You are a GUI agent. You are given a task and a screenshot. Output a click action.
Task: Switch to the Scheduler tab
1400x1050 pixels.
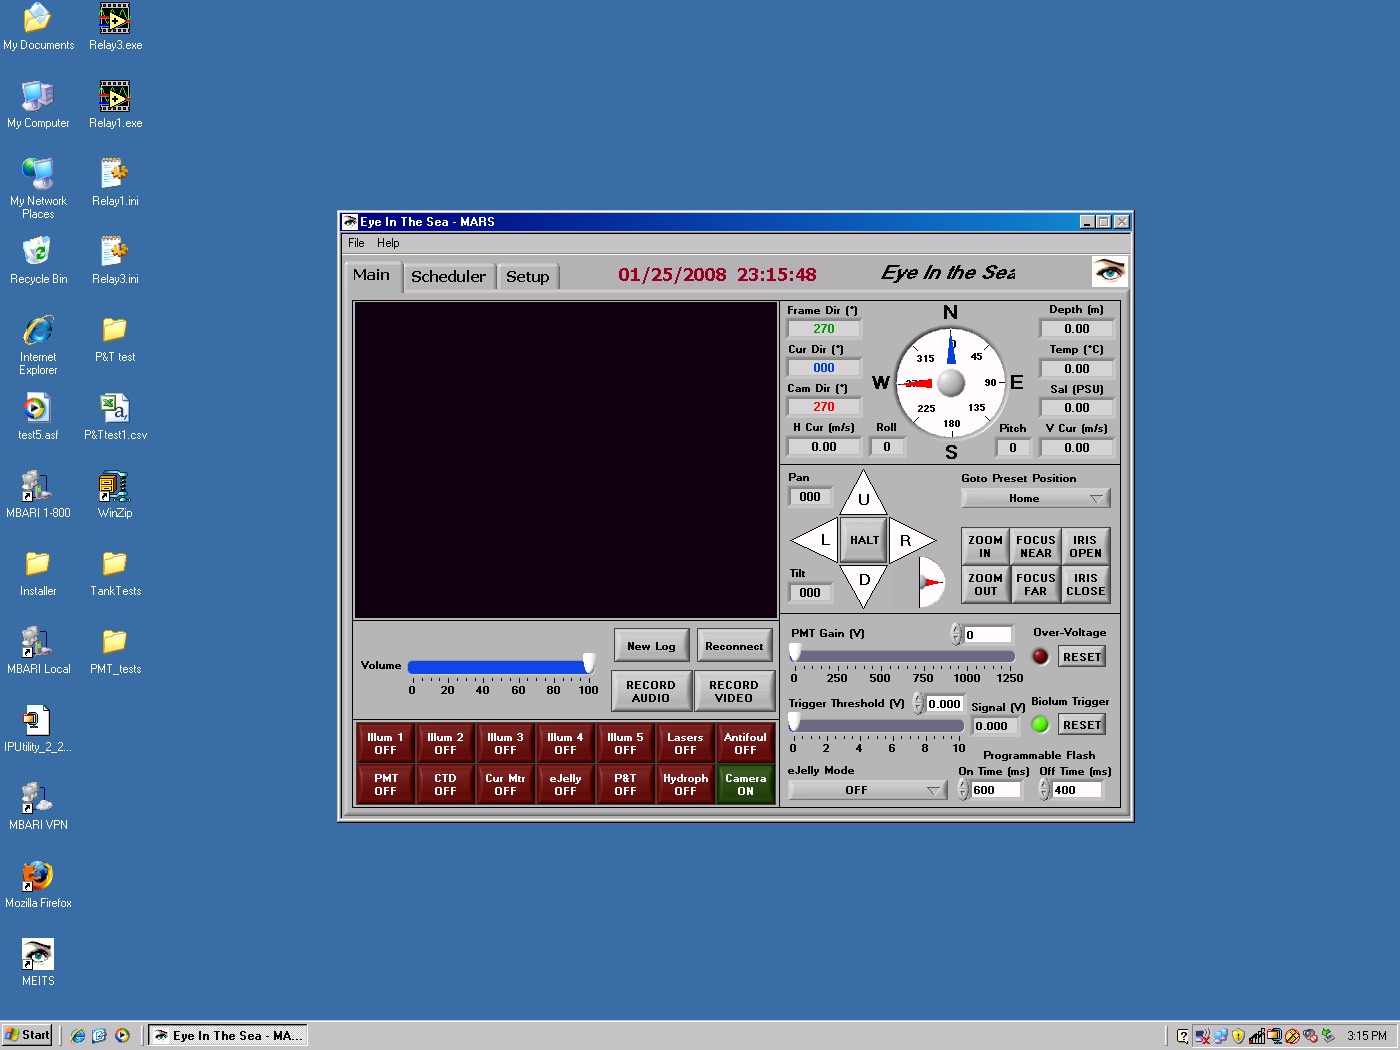coord(448,277)
